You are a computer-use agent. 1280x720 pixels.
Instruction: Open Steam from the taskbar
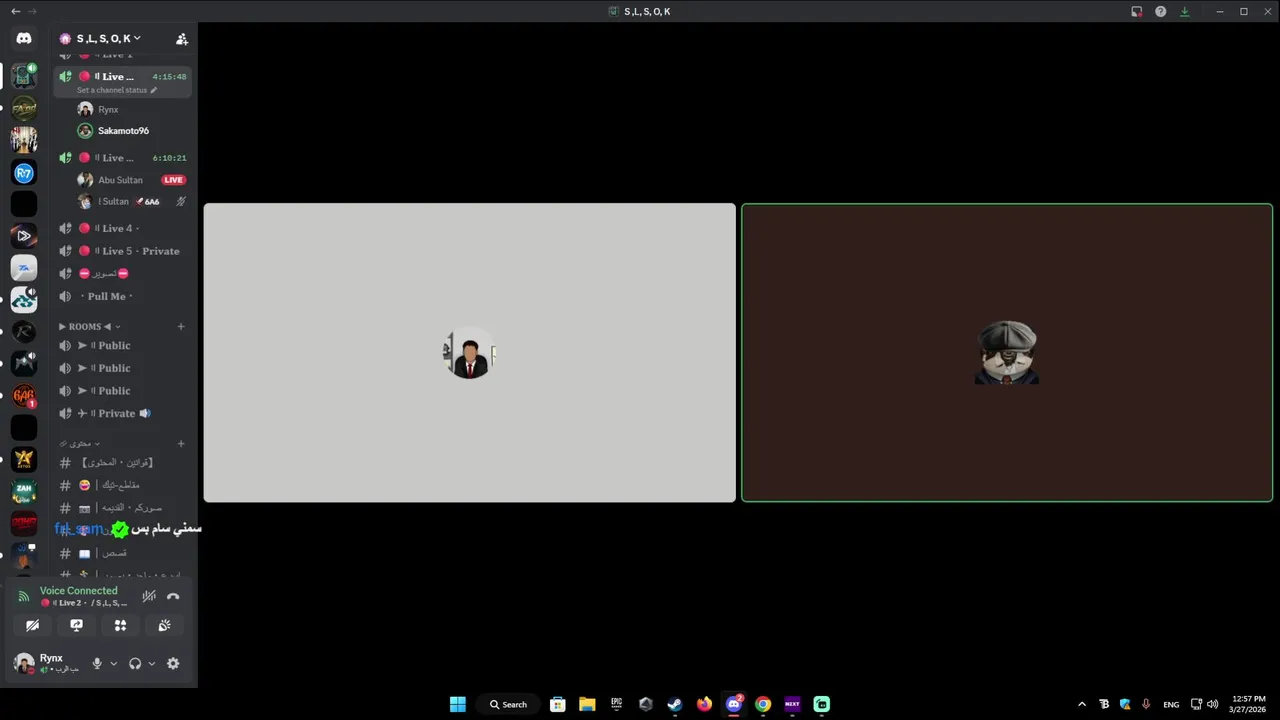click(x=675, y=704)
